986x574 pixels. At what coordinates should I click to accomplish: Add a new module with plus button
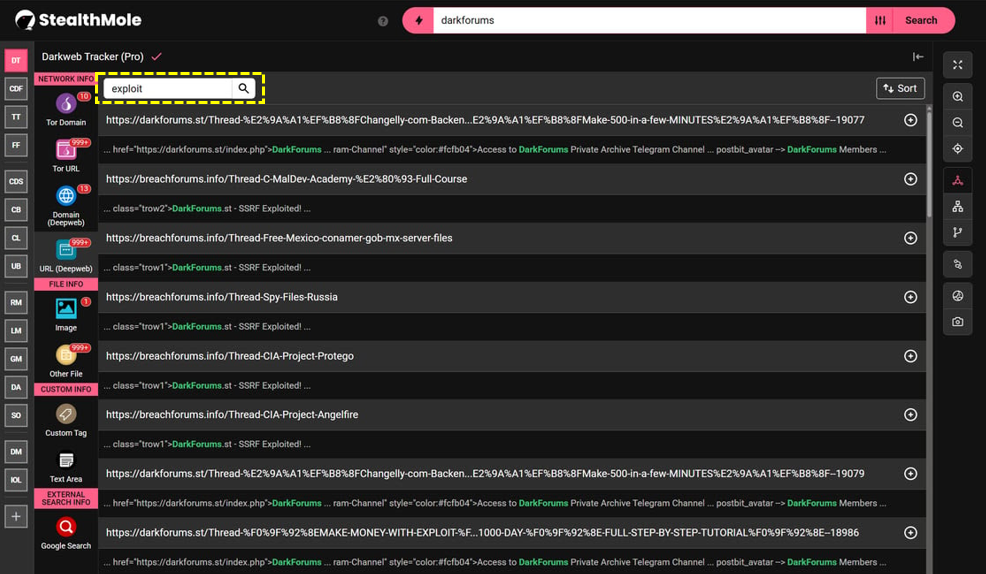pos(16,517)
